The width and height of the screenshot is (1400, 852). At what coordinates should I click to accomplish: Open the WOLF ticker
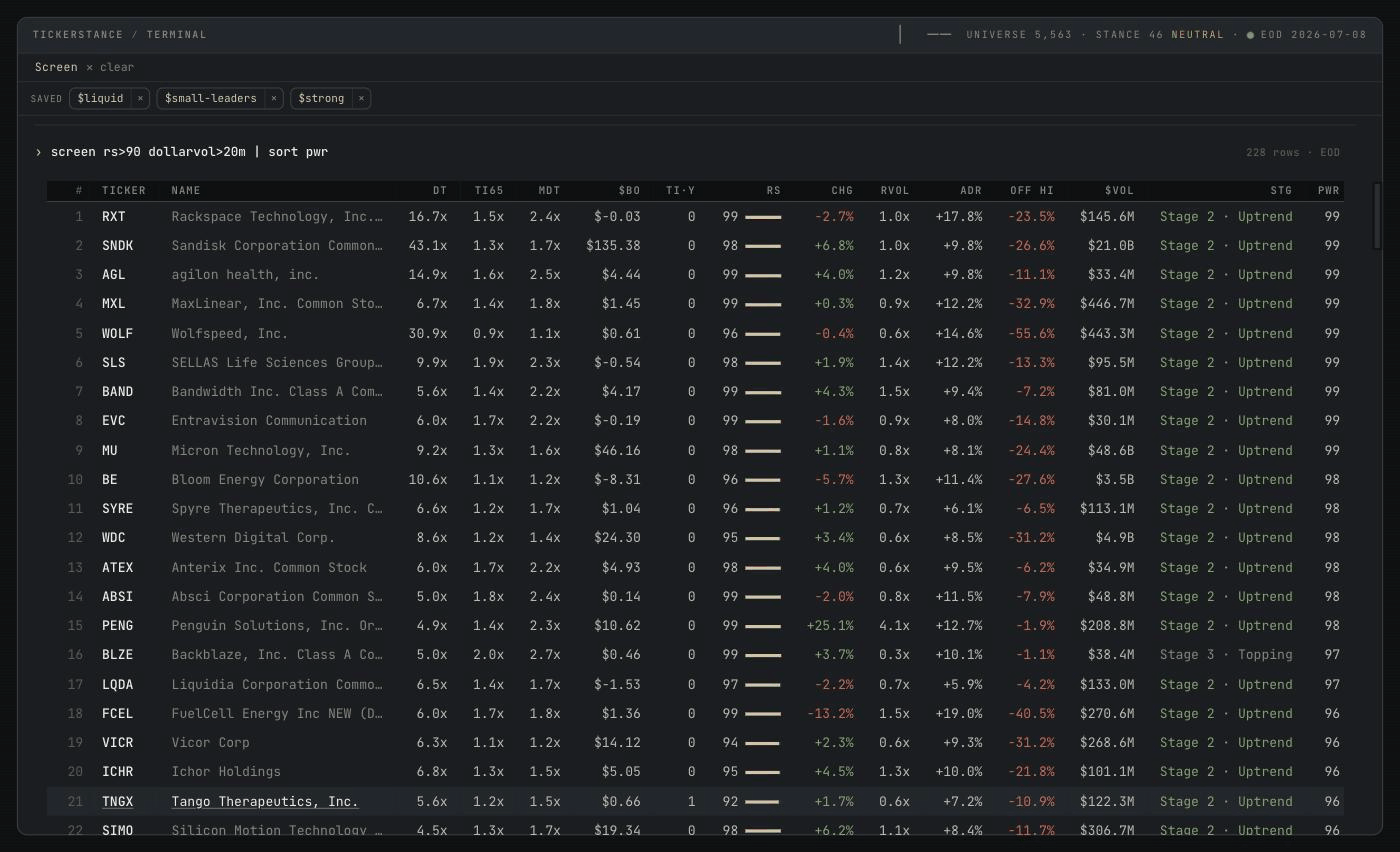click(117, 333)
